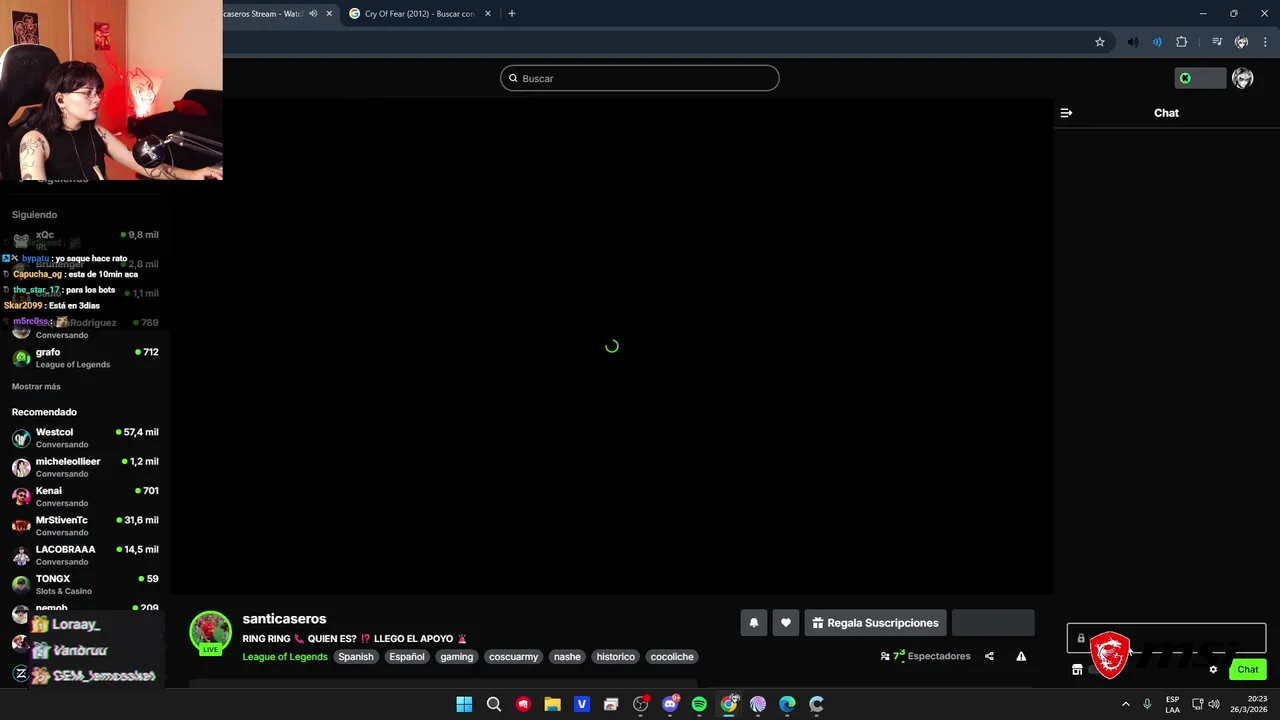Viewport: 1280px width, 720px height.
Task: Open the Chrome extensions puzzle icon
Action: (x=1182, y=42)
